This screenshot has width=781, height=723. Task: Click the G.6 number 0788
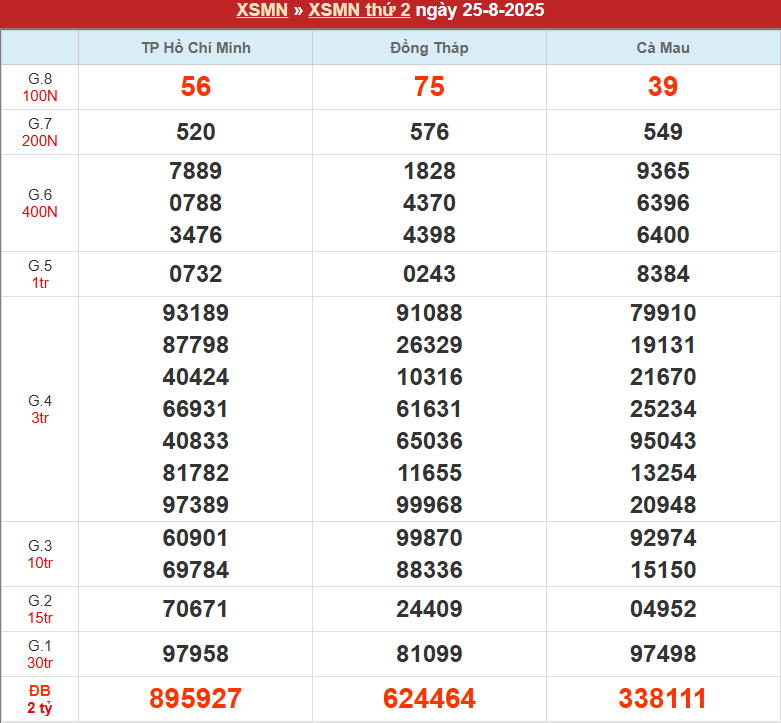click(196, 203)
